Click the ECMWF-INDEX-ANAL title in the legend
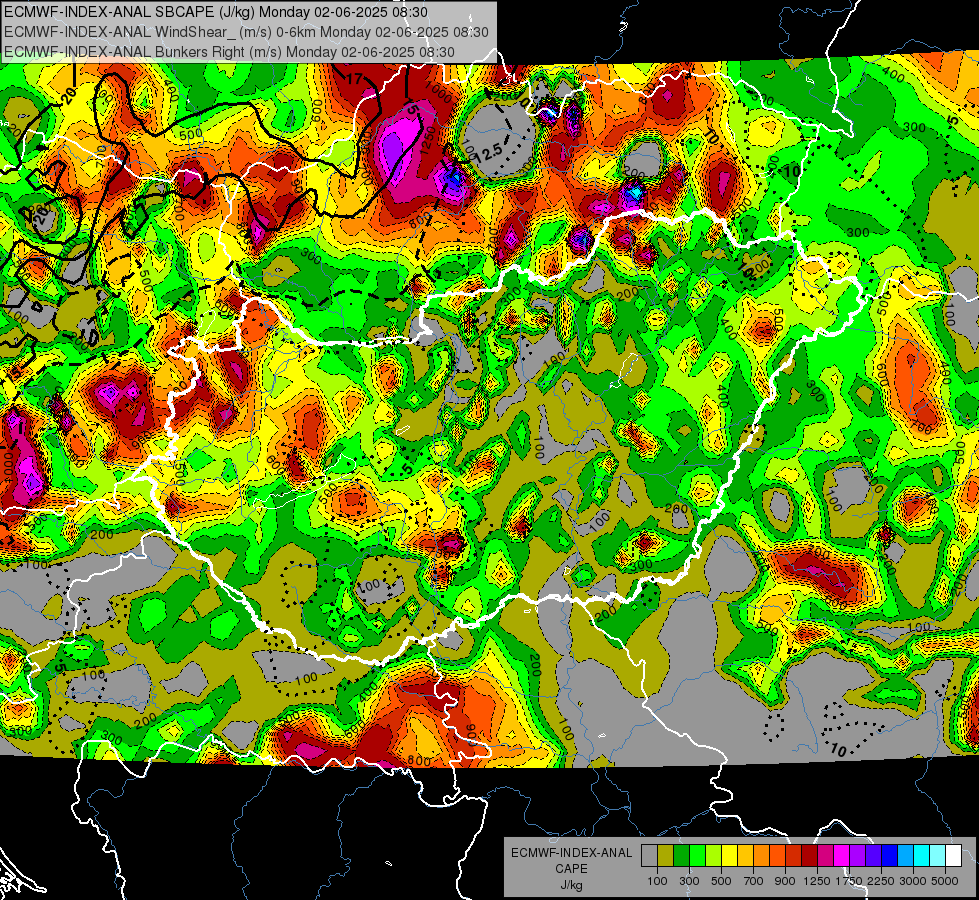 point(571,853)
